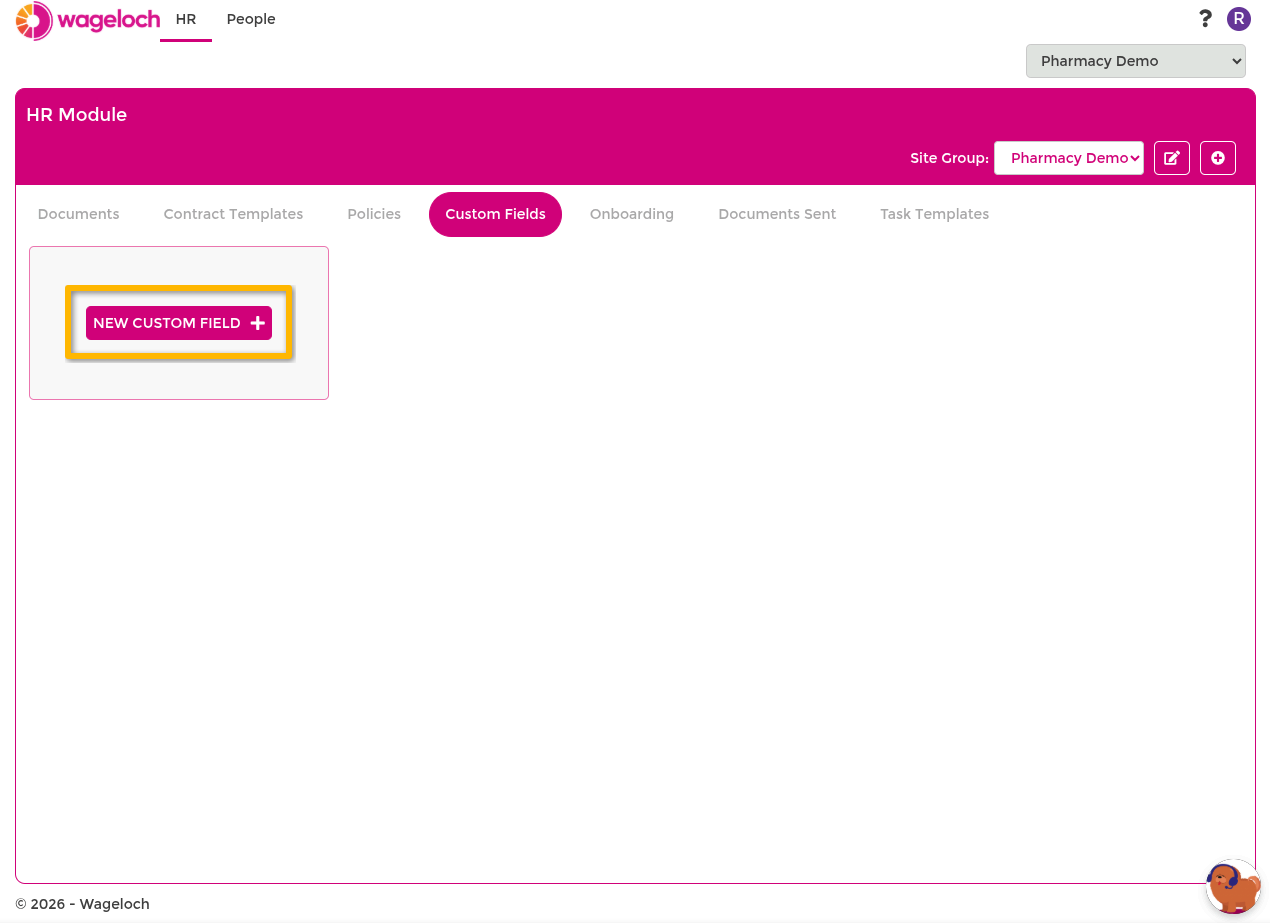
Task: Open the support chat mascot icon
Action: point(1233,886)
